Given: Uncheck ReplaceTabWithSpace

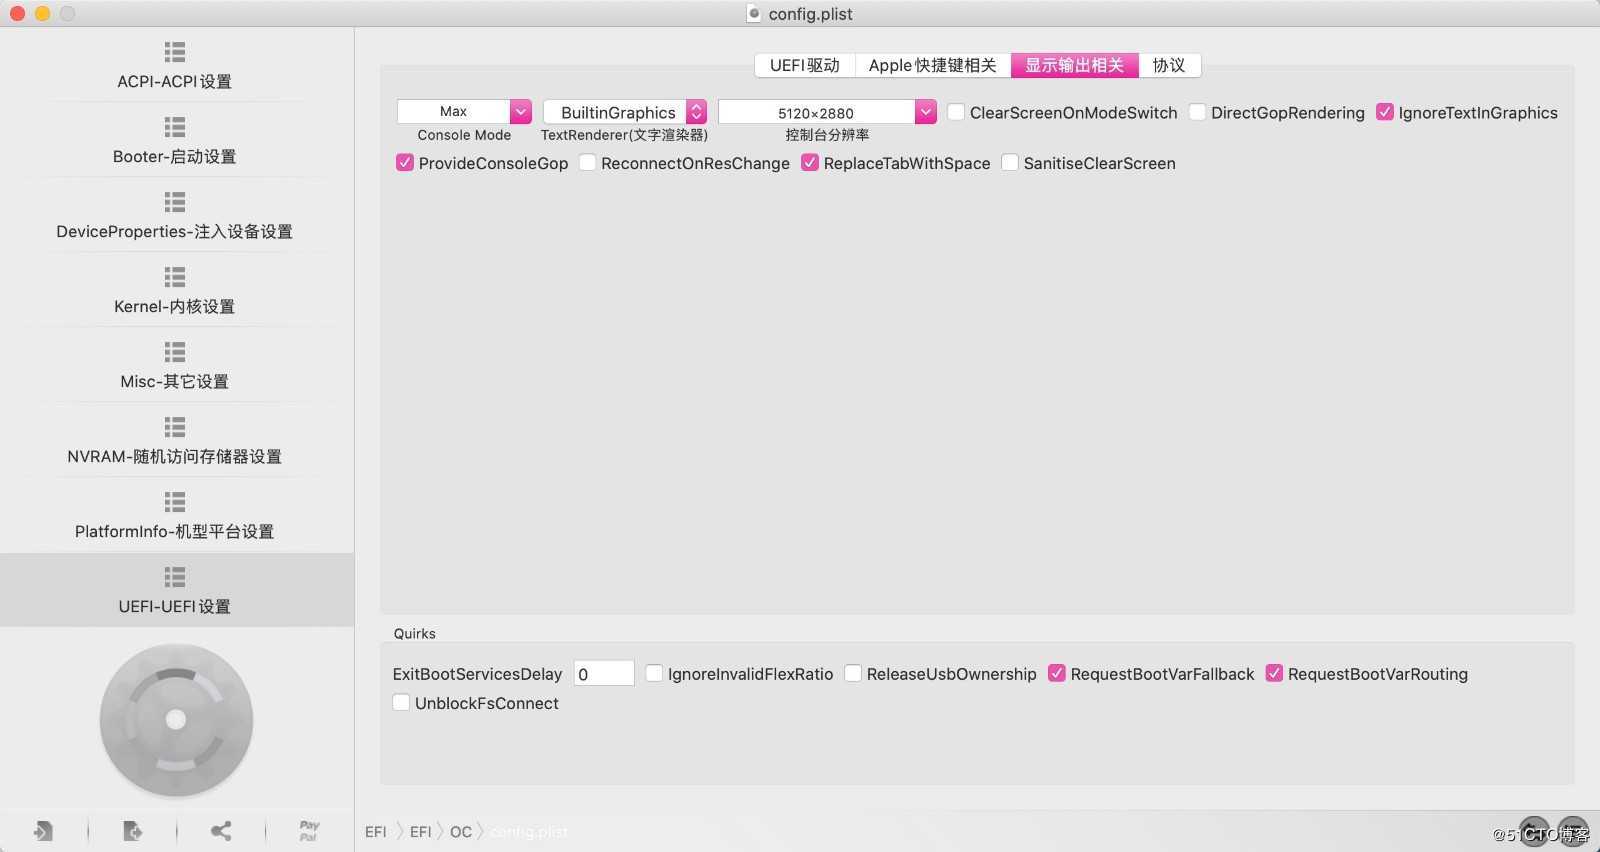Looking at the screenshot, I should 810,162.
